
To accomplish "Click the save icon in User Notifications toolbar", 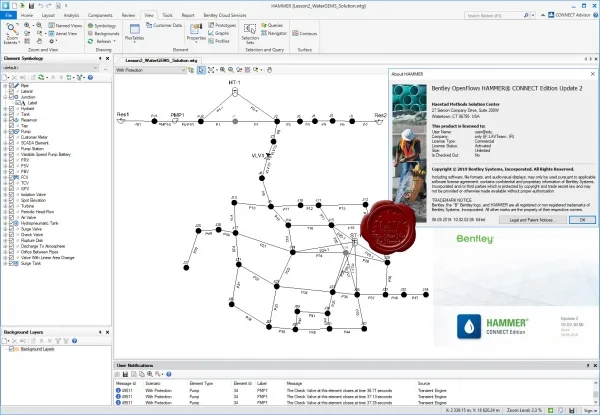I will pyautogui.click(x=125, y=374).
